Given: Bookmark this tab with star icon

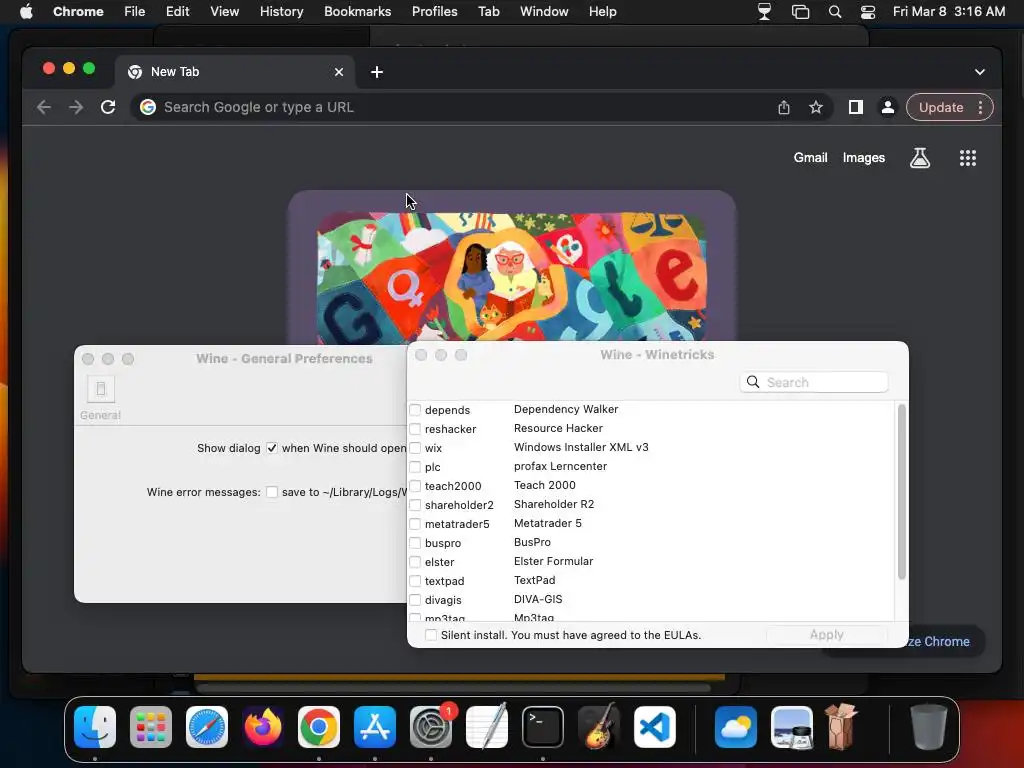Looking at the screenshot, I should click(x=816, y=107).
